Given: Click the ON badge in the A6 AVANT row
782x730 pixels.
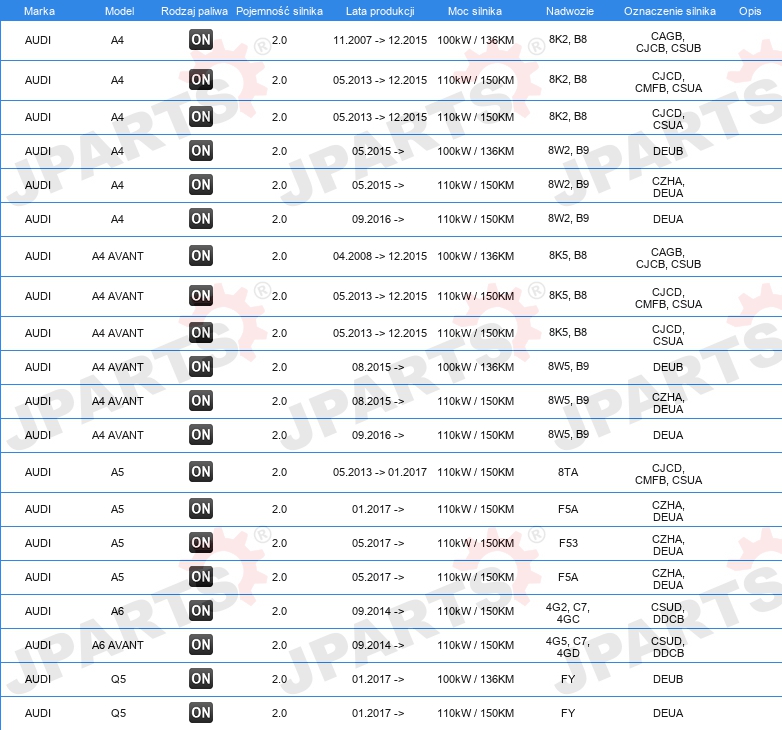Looking at the screenshot, I should point(201,644).
